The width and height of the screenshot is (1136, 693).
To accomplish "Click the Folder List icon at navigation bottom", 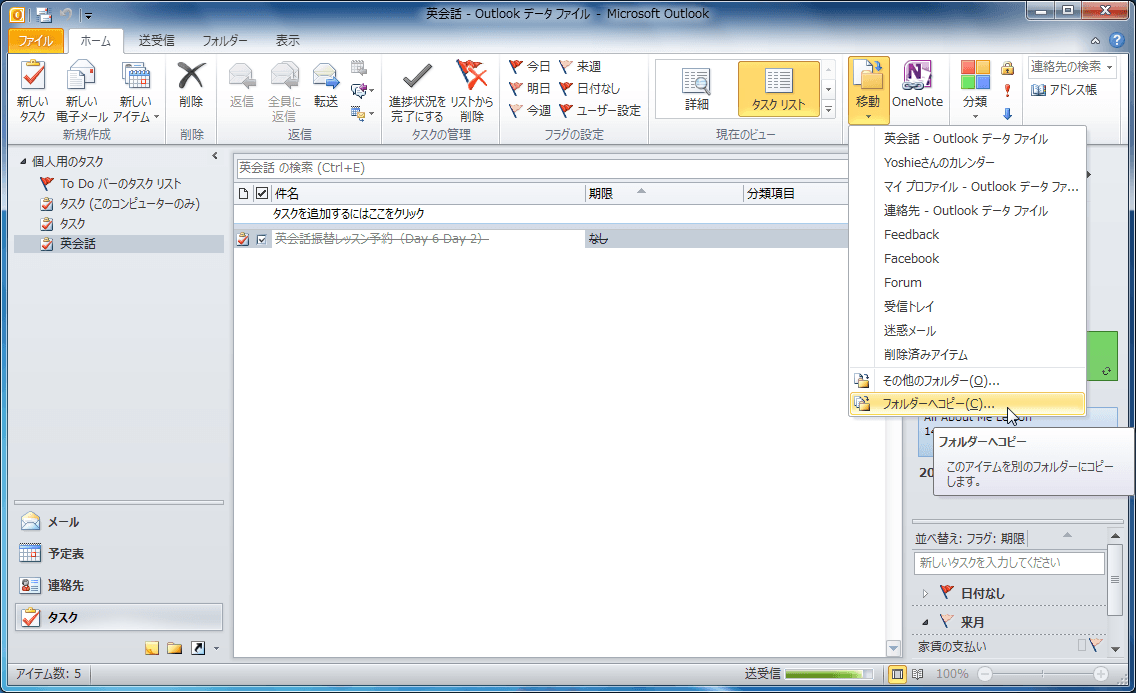I will point(175,648).
